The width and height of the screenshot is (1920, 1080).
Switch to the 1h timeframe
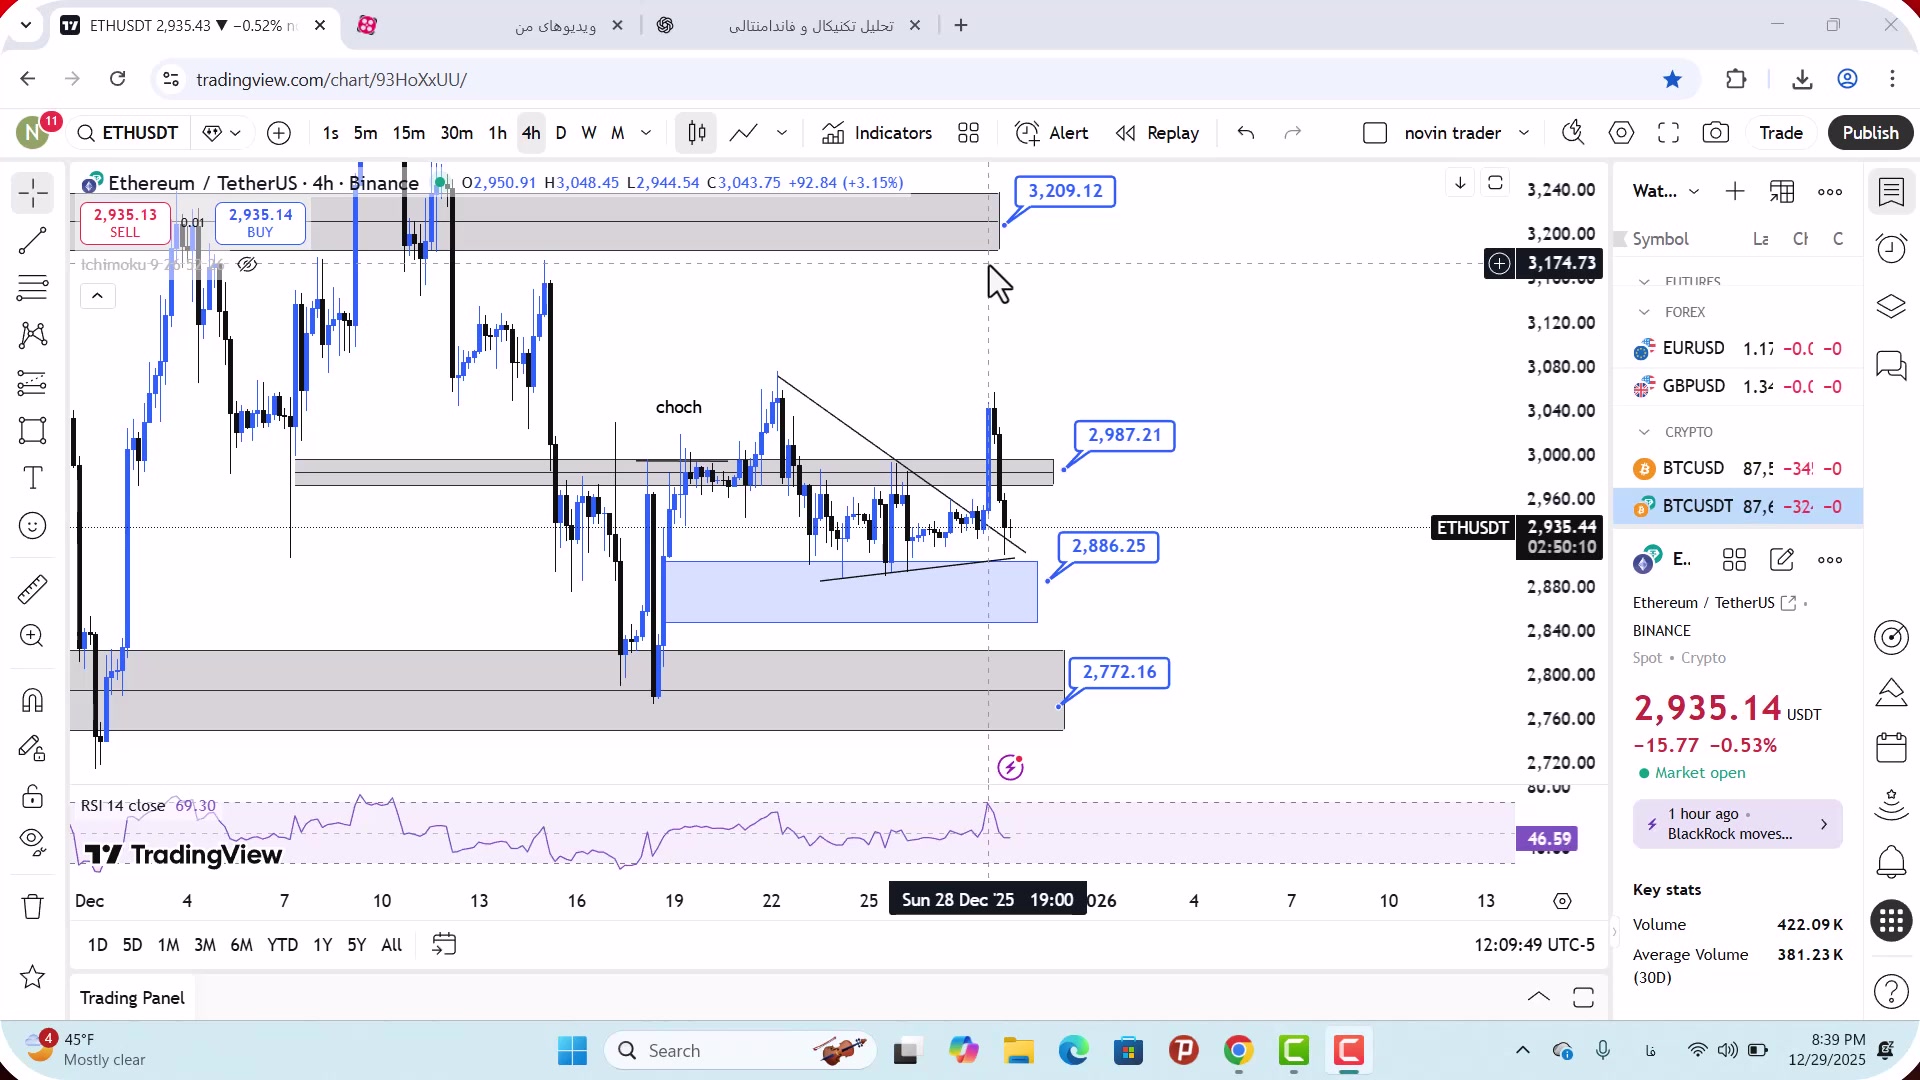click(x=497, y=133)
